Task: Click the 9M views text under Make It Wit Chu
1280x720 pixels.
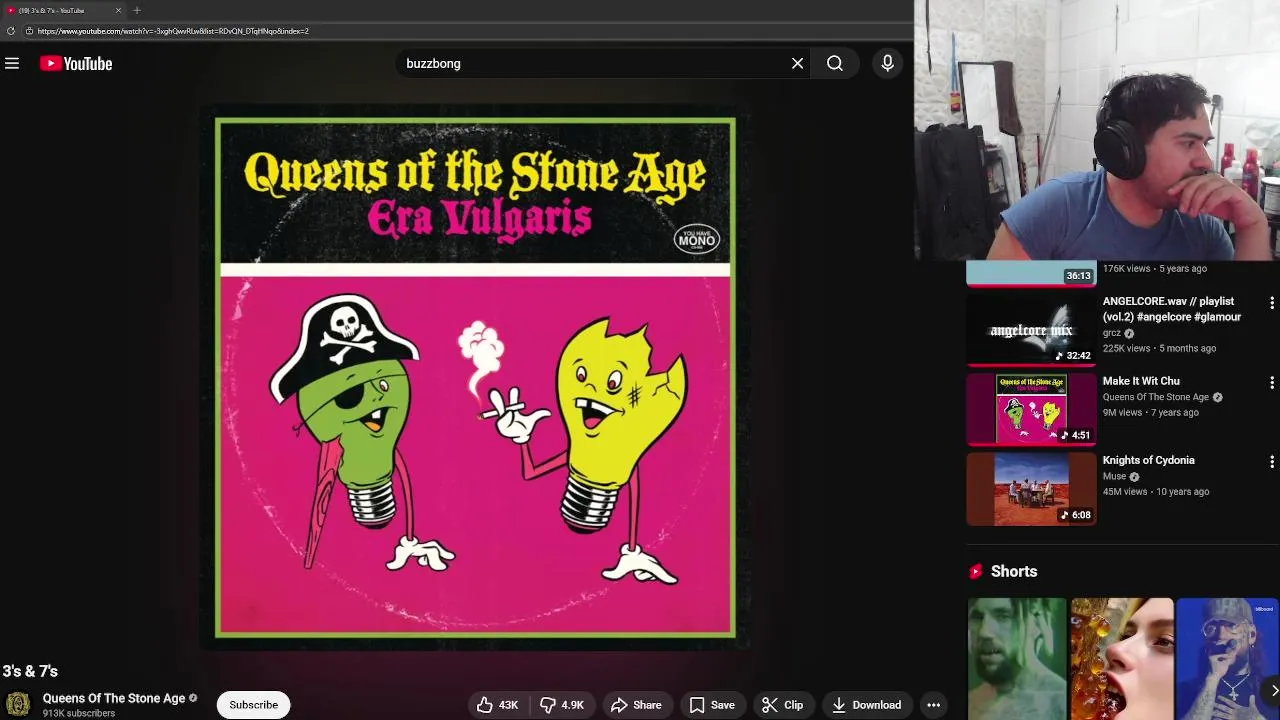Action: point(1122,412)
